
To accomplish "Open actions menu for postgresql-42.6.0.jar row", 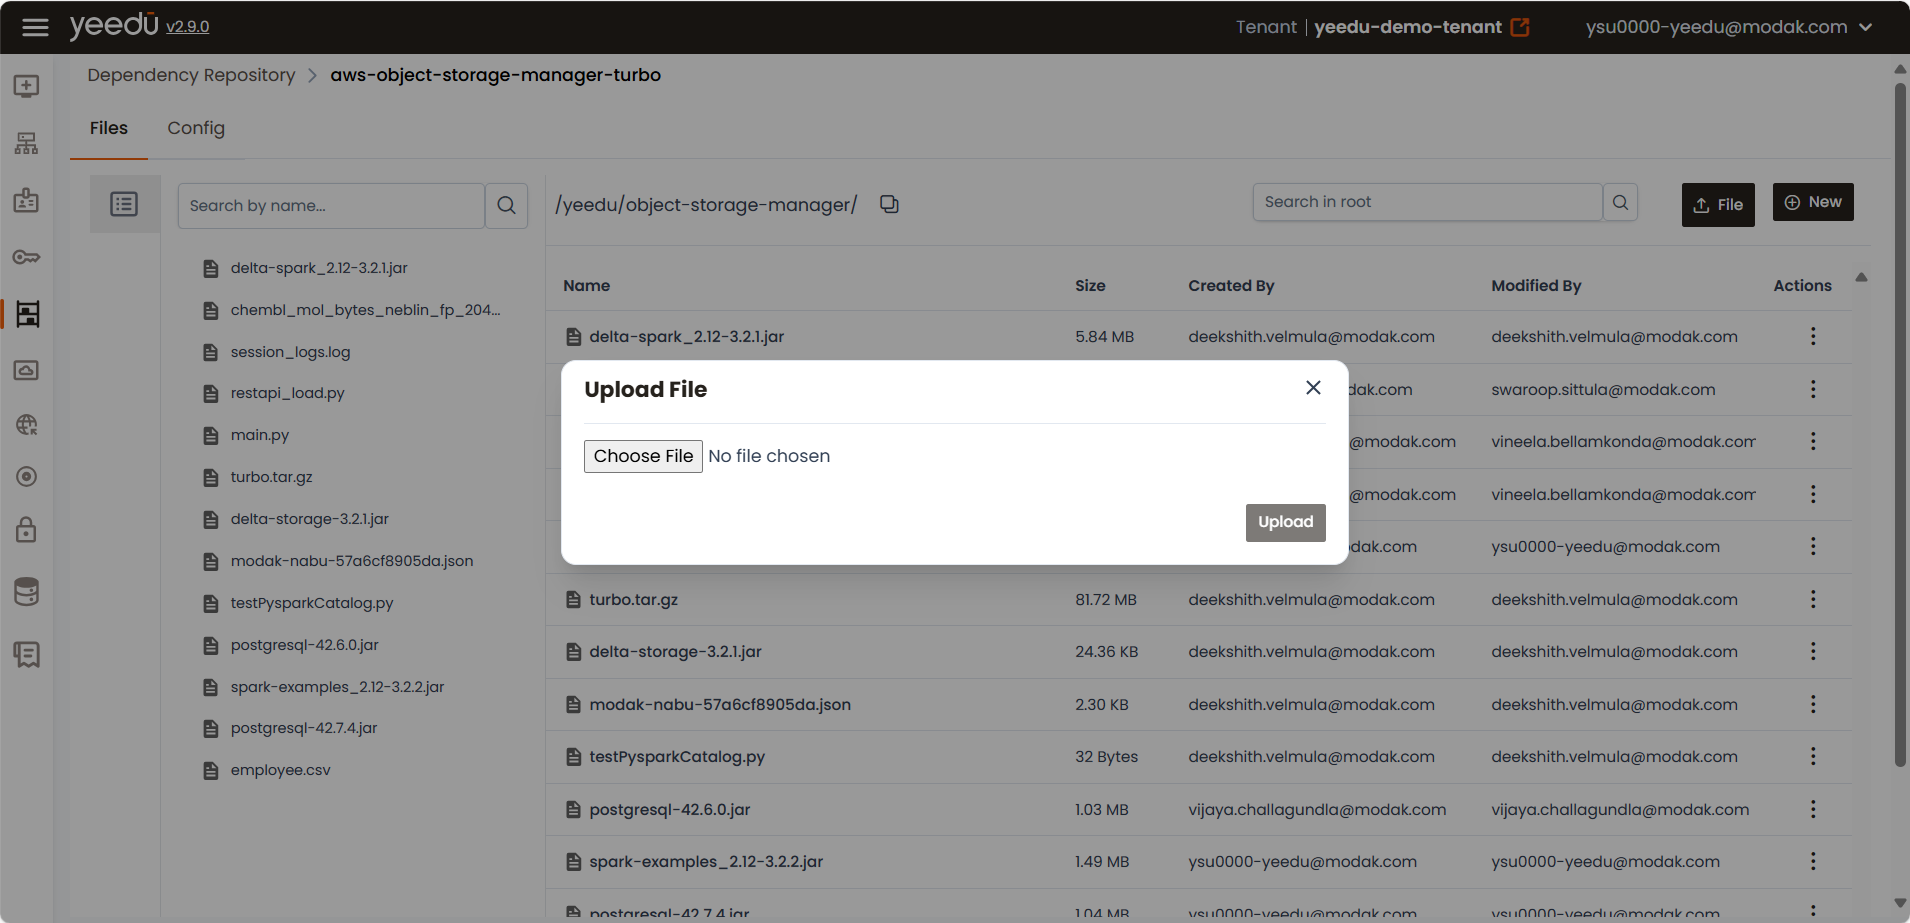I will (x=1813, y=809).
